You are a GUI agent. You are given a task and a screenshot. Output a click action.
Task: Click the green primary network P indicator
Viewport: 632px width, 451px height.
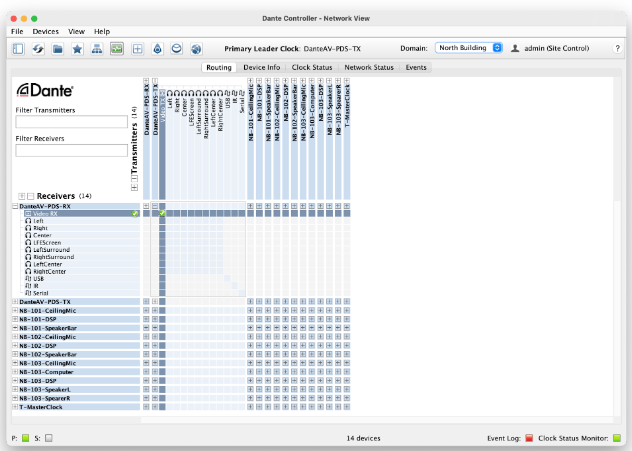point(25,438)
